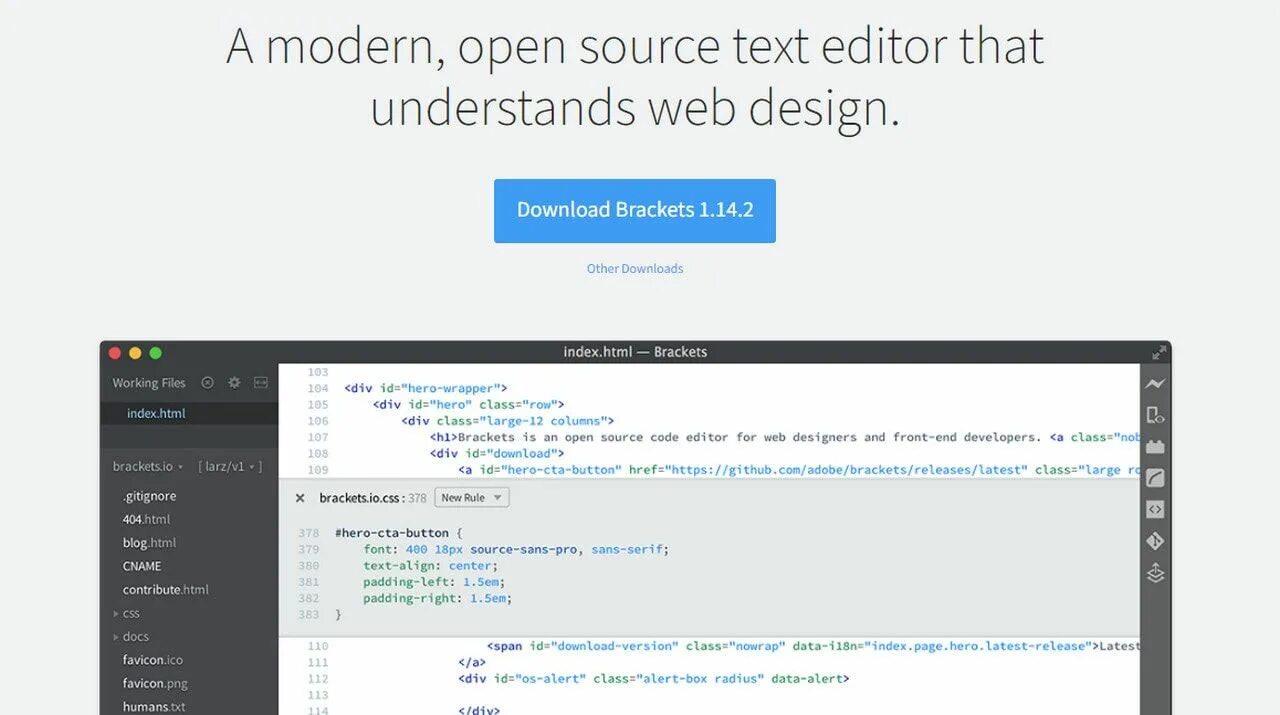Screen dimensions: 1280x715
Task: Expand the css folder
Action: pyautogui.click(x=126, y=613)
